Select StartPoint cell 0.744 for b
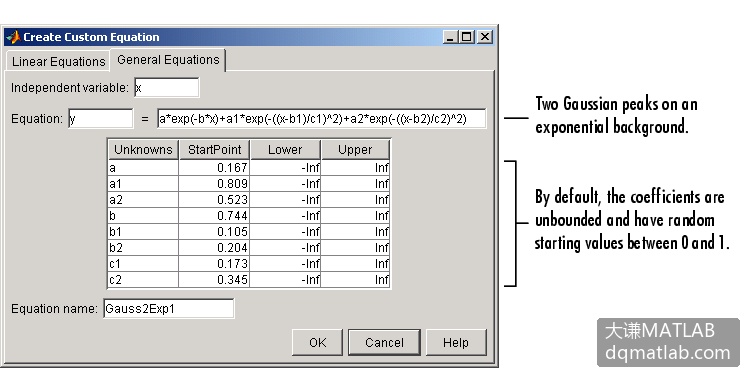The image size is (750, 377). tap(214, 216)
